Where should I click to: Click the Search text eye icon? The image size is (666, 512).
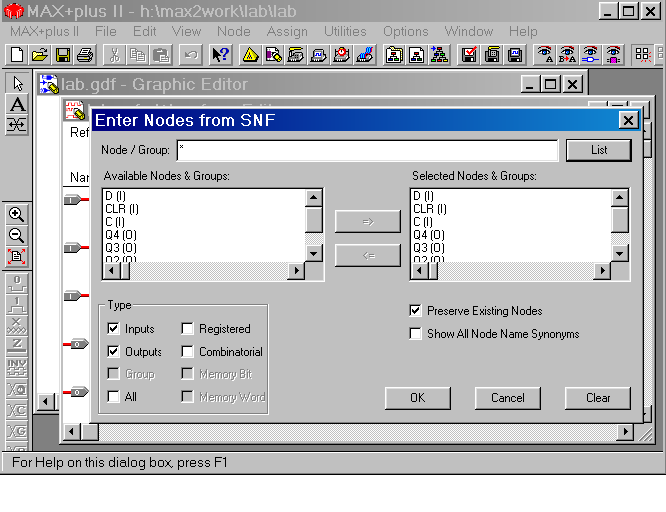[545, 55]
